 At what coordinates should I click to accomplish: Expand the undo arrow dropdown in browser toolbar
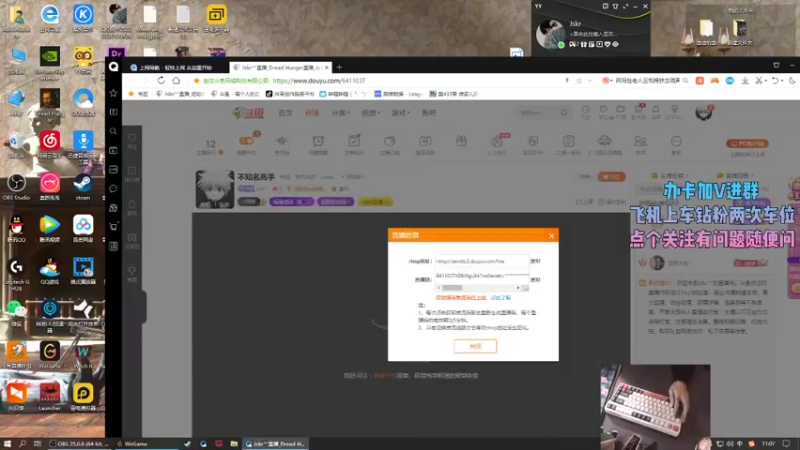click(782, 81)
